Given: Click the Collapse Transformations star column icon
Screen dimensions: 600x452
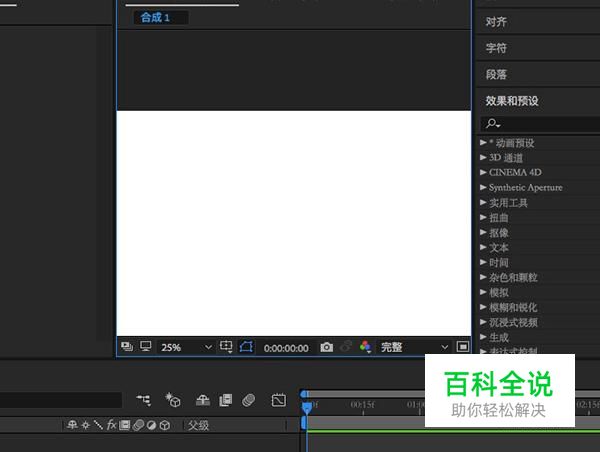Looking at the screenshot, I should point(86,425).
